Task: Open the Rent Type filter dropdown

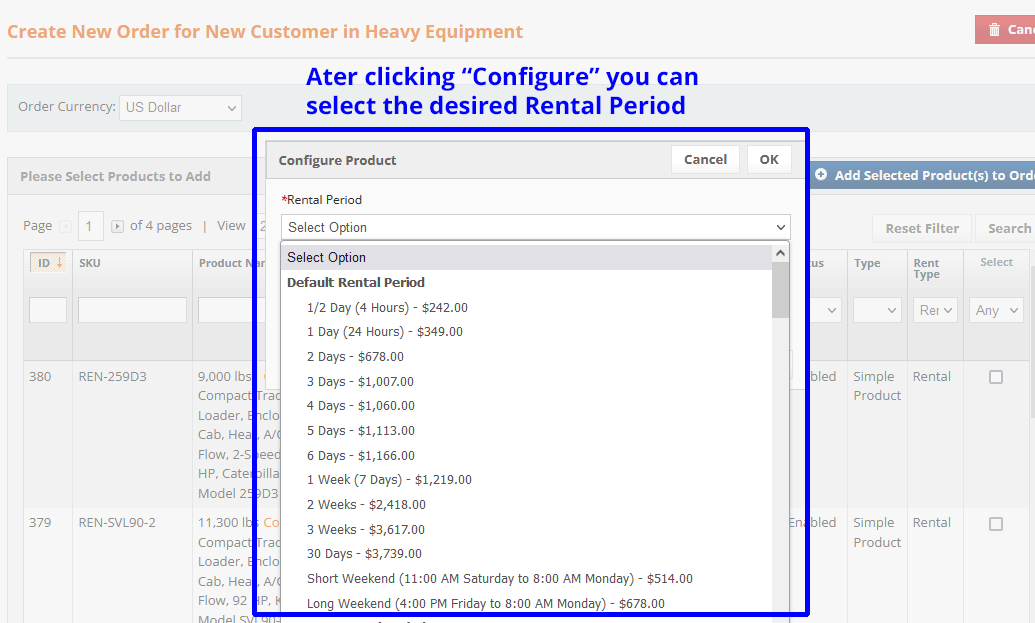Action: pyautogui.click(x=935, y=311)
